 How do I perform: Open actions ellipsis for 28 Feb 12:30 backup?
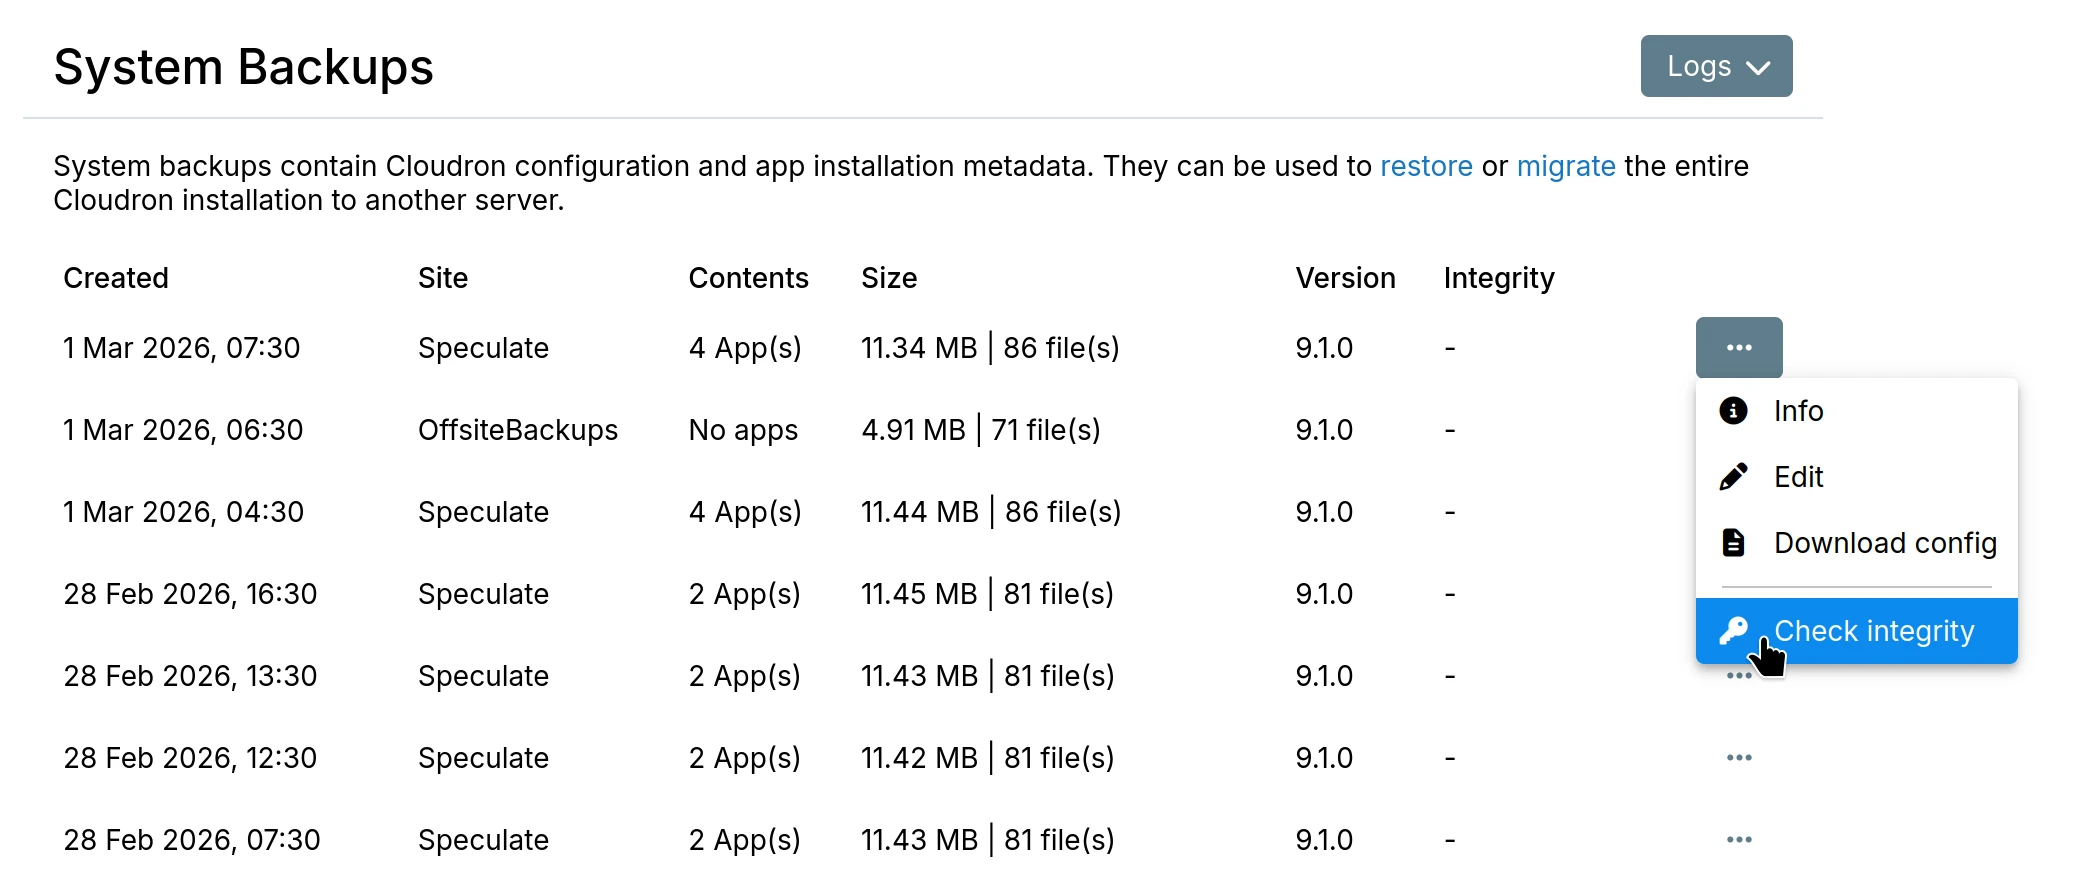coord(1738,758)
